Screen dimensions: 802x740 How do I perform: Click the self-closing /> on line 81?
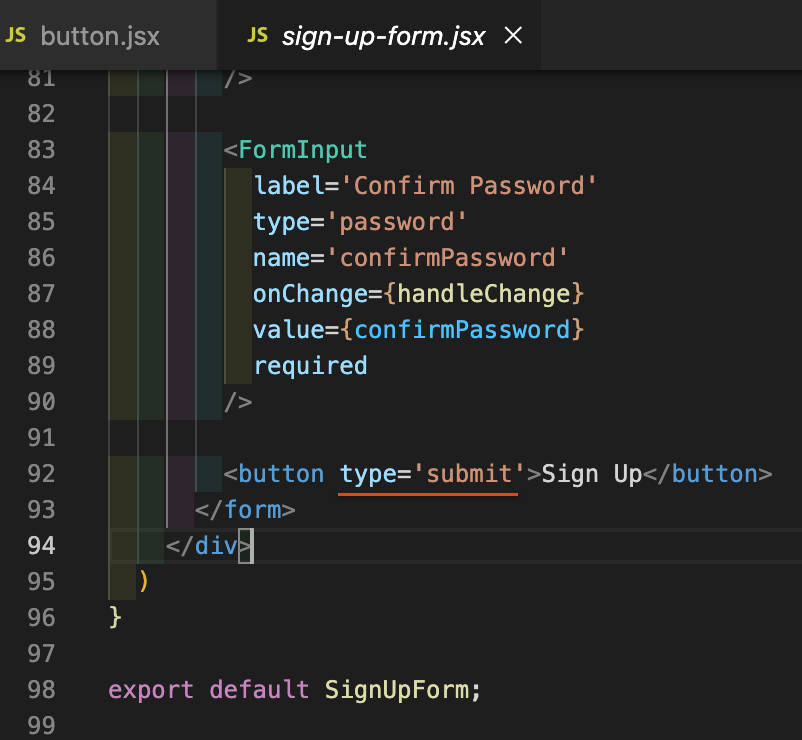point(238,79)
